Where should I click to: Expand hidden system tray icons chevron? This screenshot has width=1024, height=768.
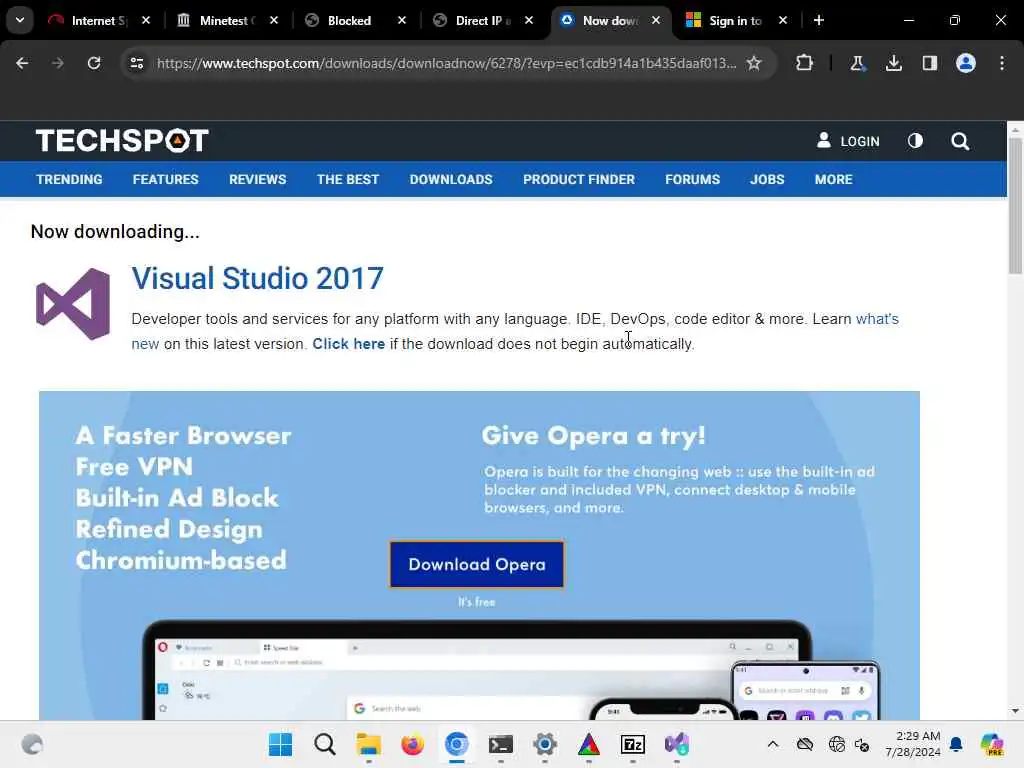pyautogui.click(x=773, y=744)
